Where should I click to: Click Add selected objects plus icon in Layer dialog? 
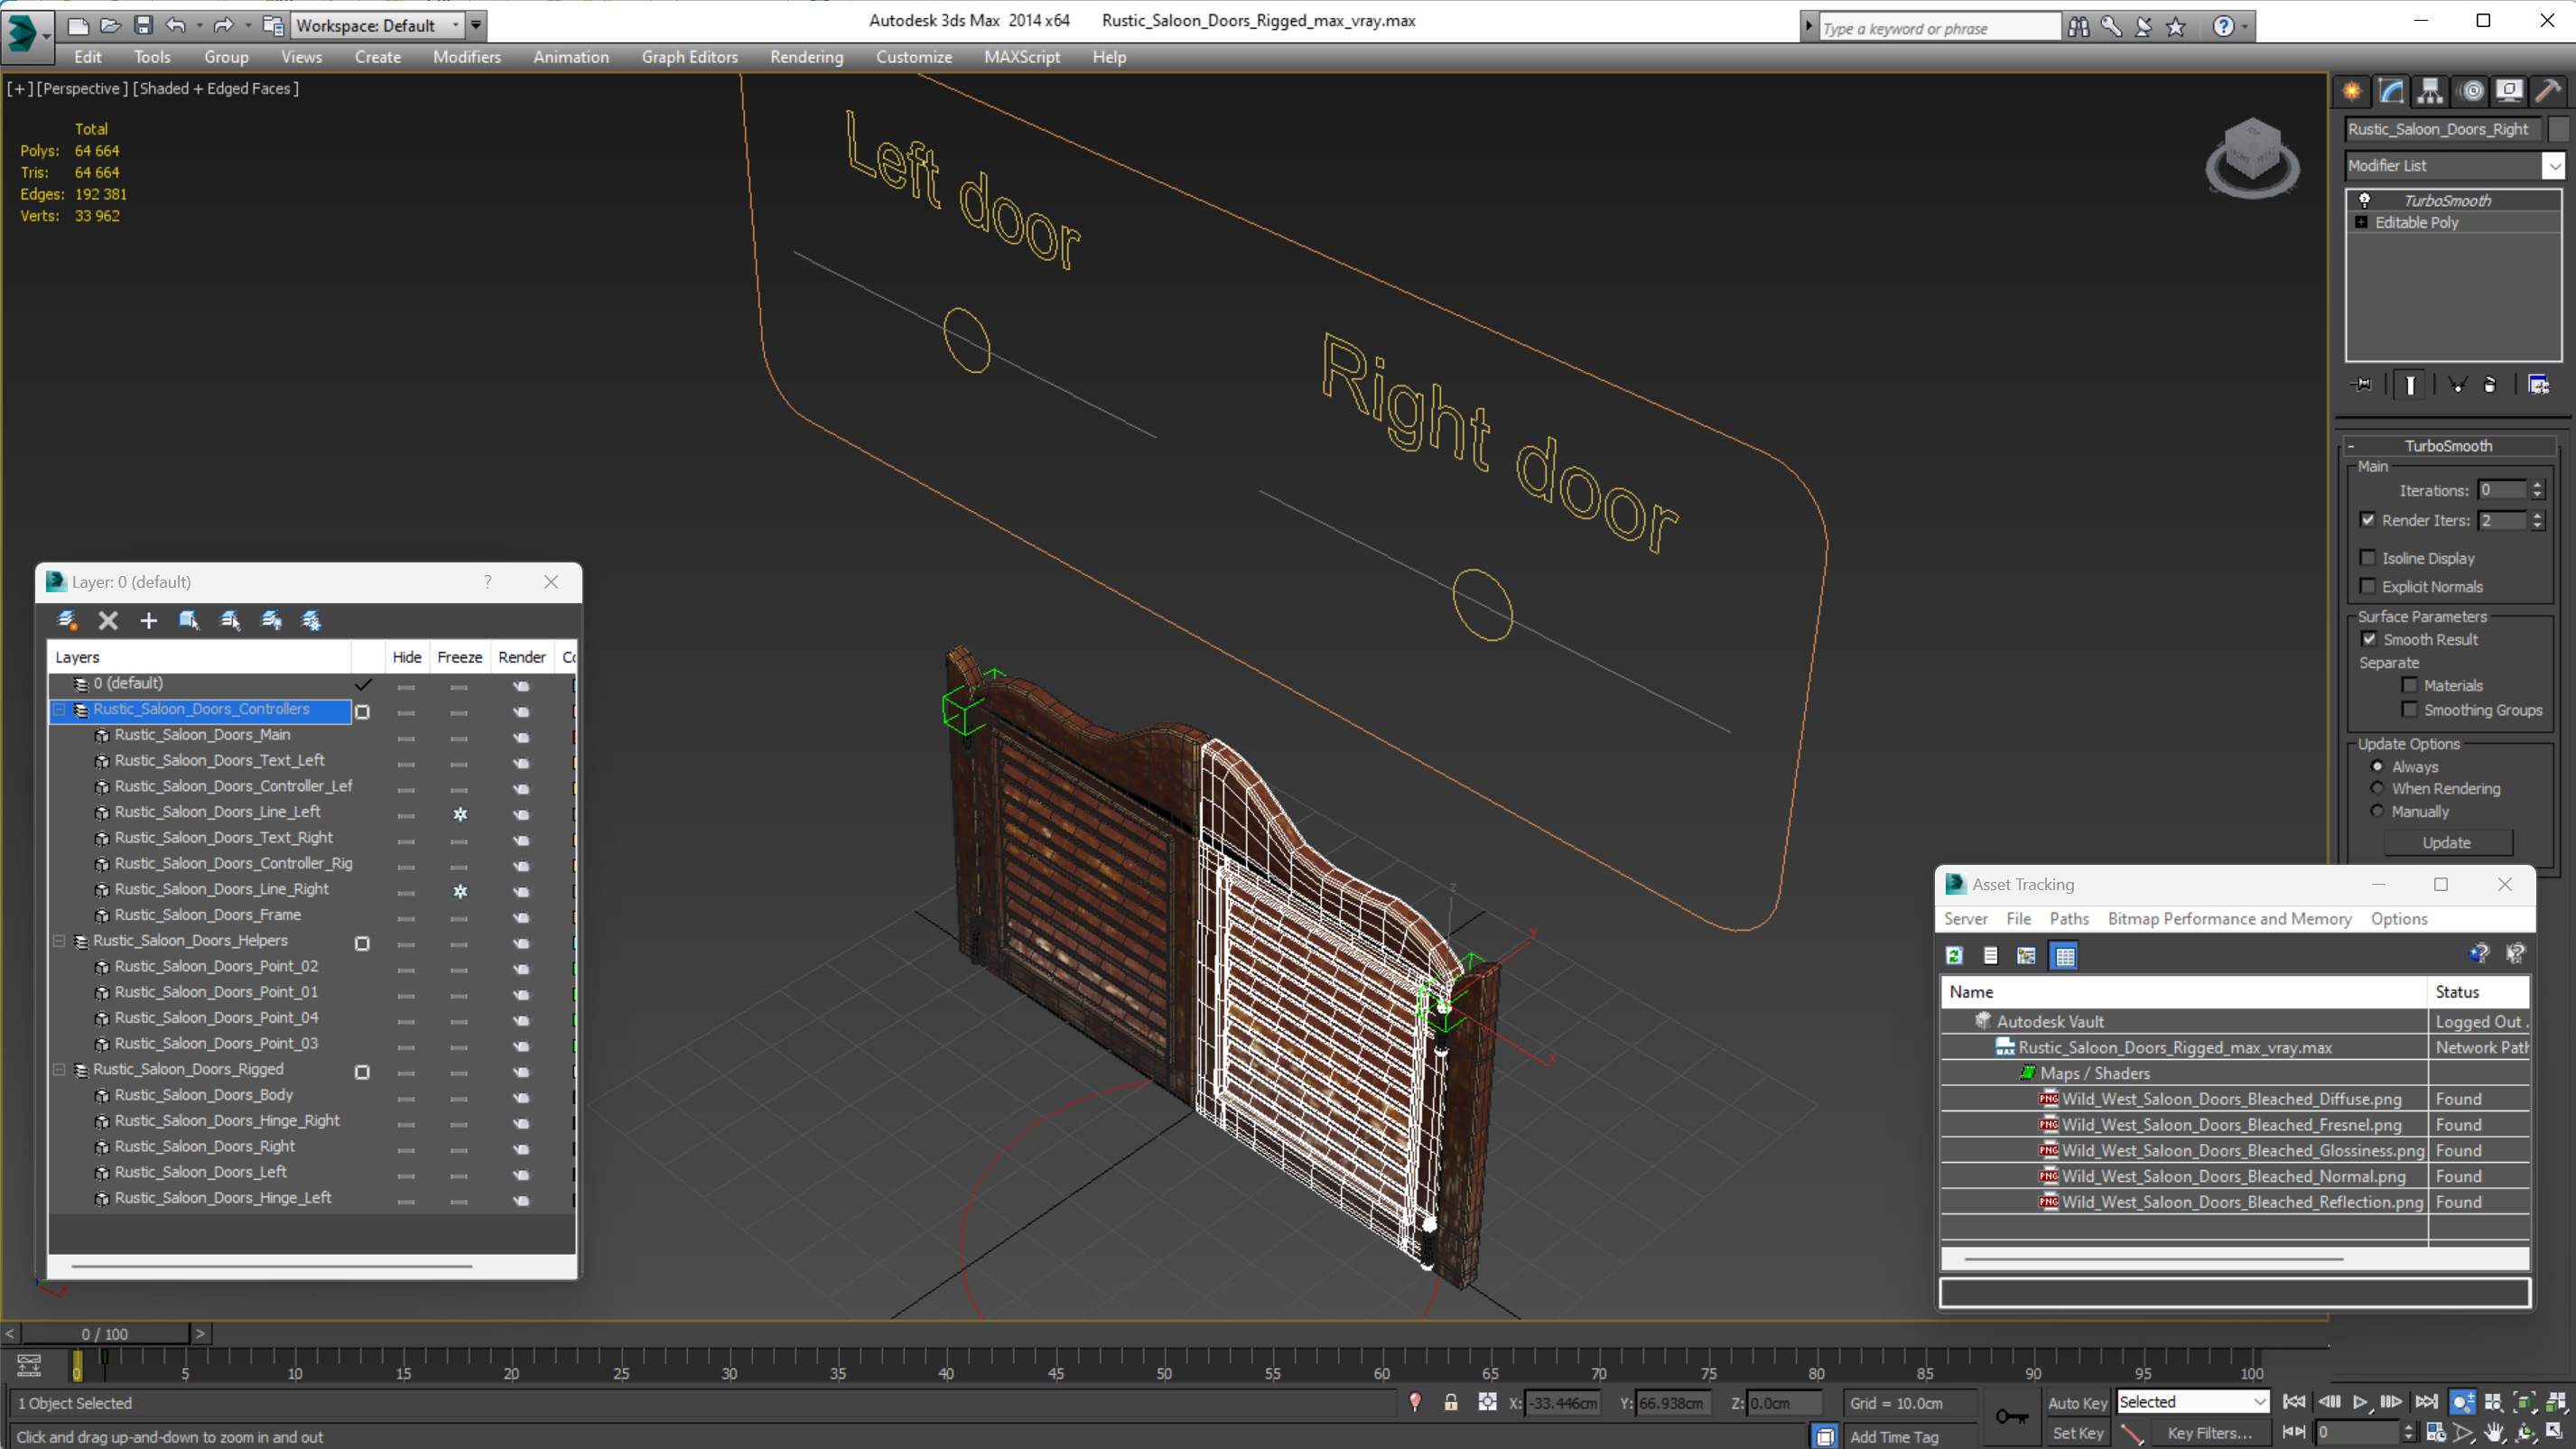[x=148, y=621]
